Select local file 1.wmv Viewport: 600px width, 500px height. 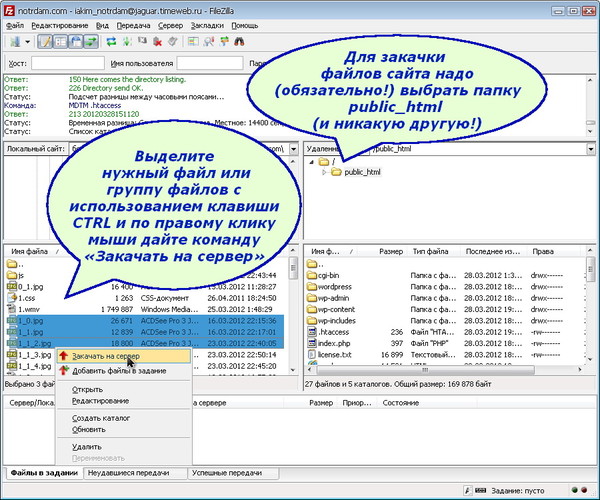[29, 309]
